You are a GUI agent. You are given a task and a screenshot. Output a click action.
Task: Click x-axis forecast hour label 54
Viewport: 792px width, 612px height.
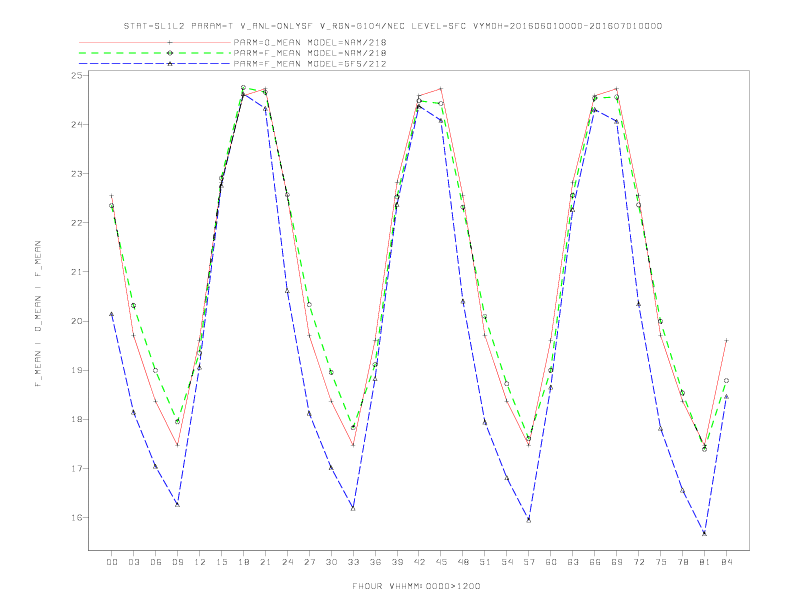point(507,562)
